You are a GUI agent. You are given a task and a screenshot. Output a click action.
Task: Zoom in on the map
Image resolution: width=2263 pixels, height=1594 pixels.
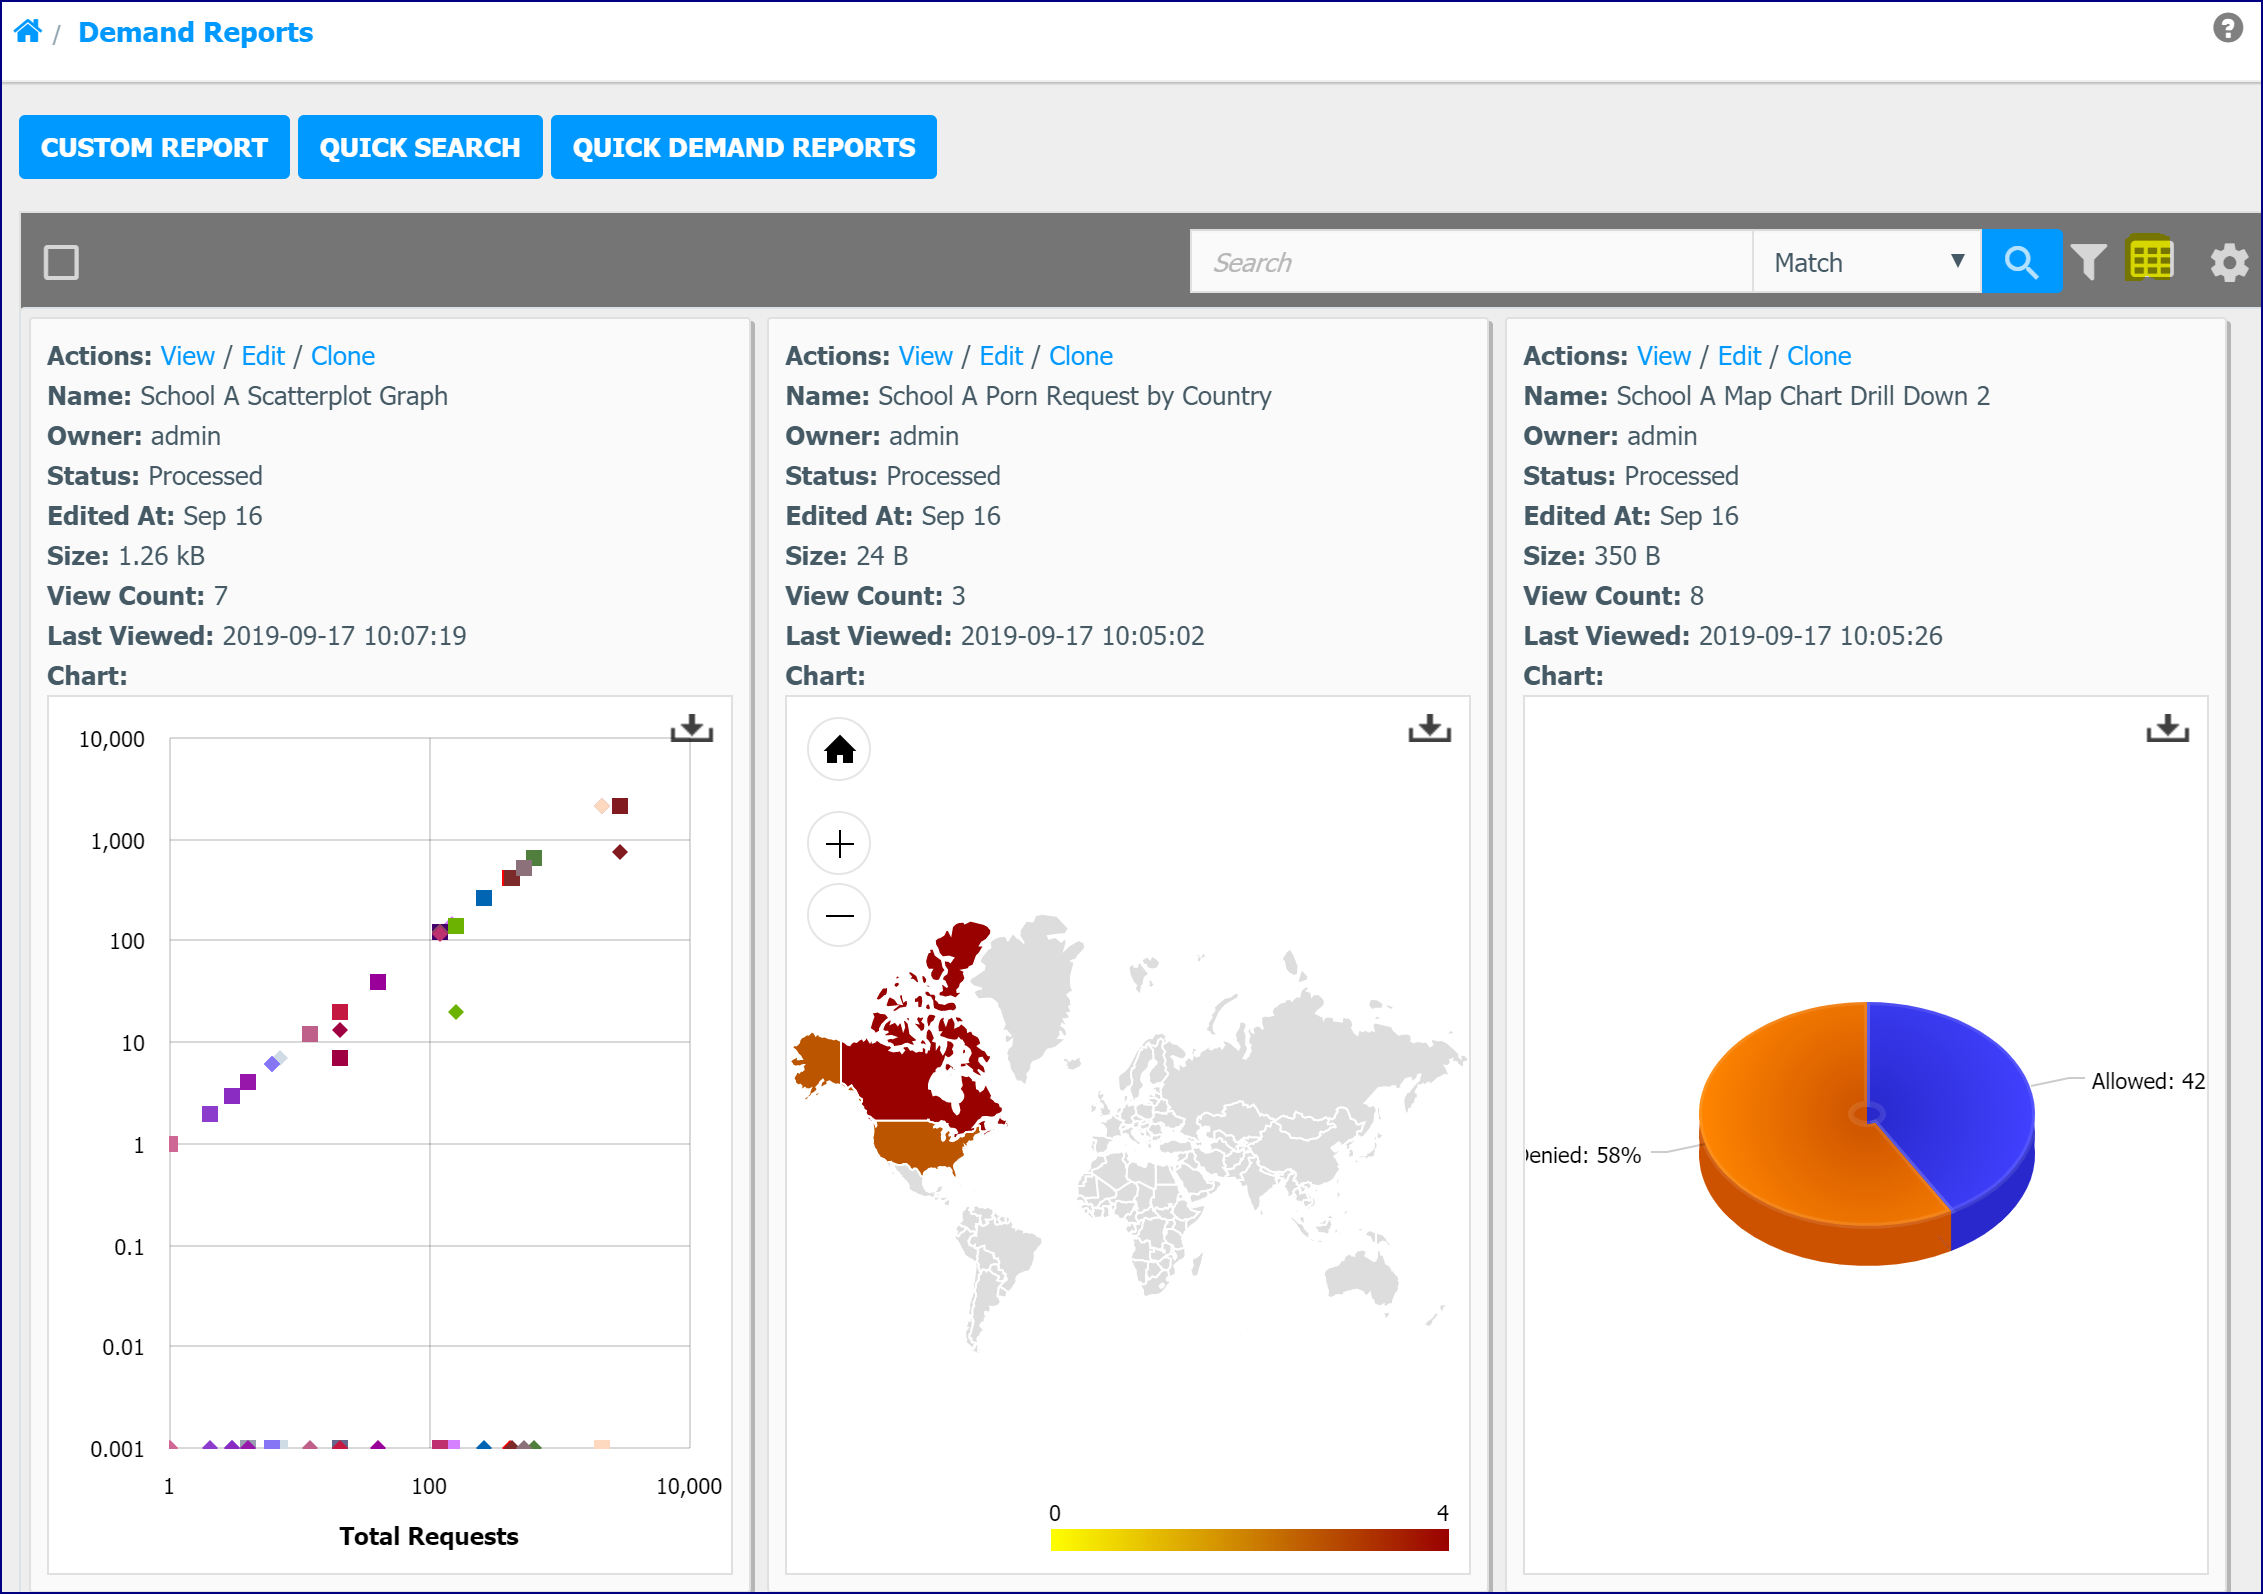[839, 844]
